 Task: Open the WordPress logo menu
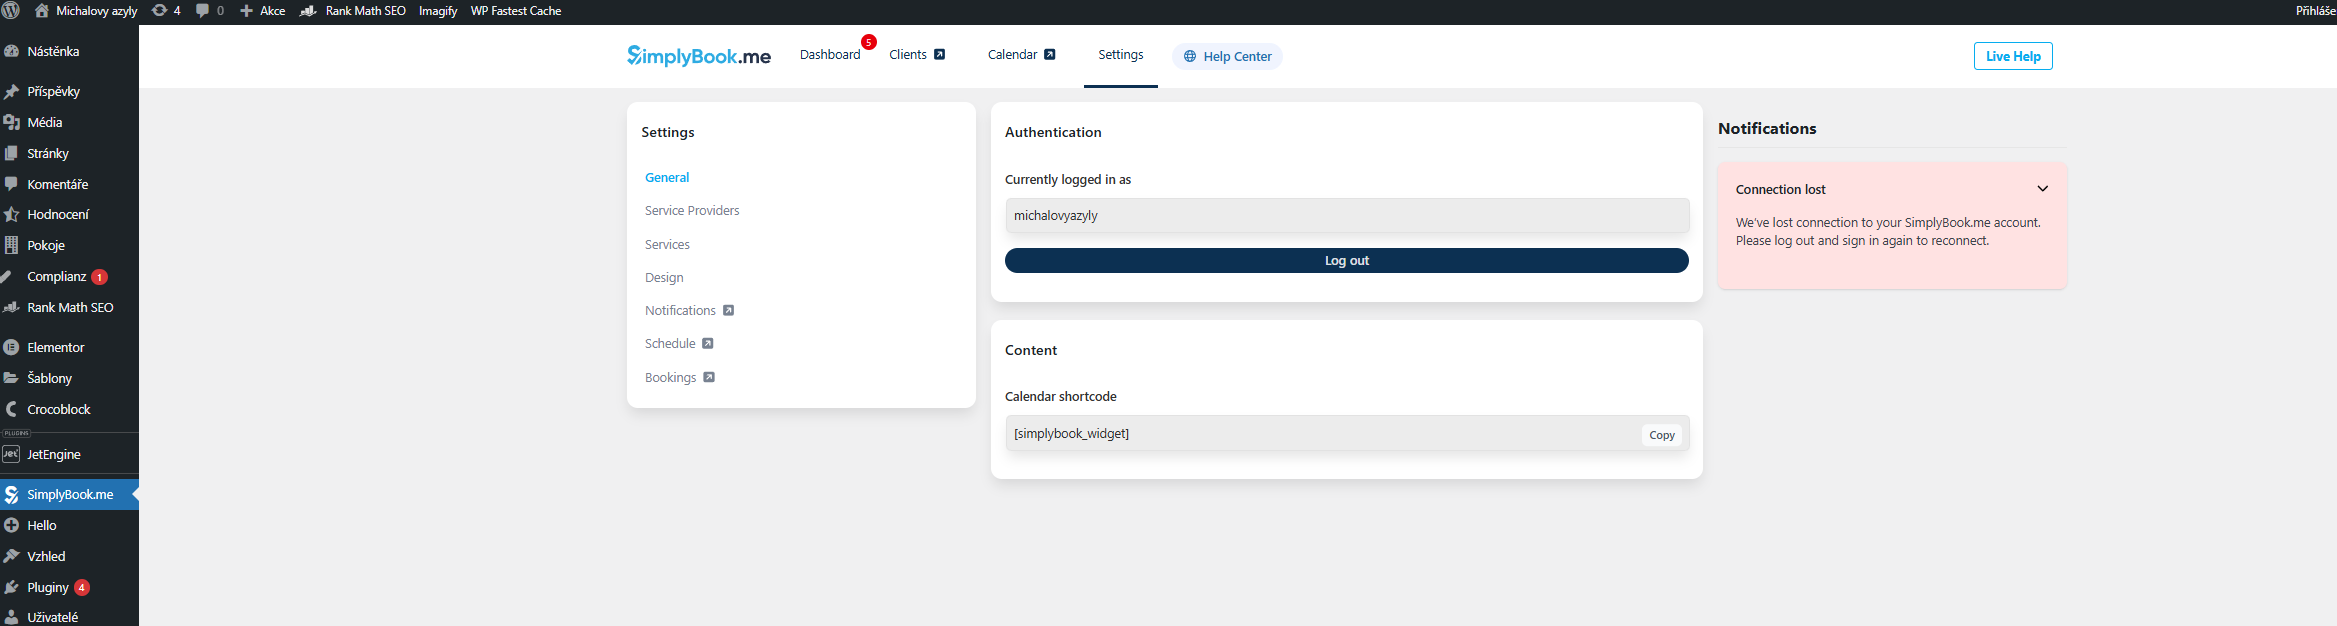10,10
